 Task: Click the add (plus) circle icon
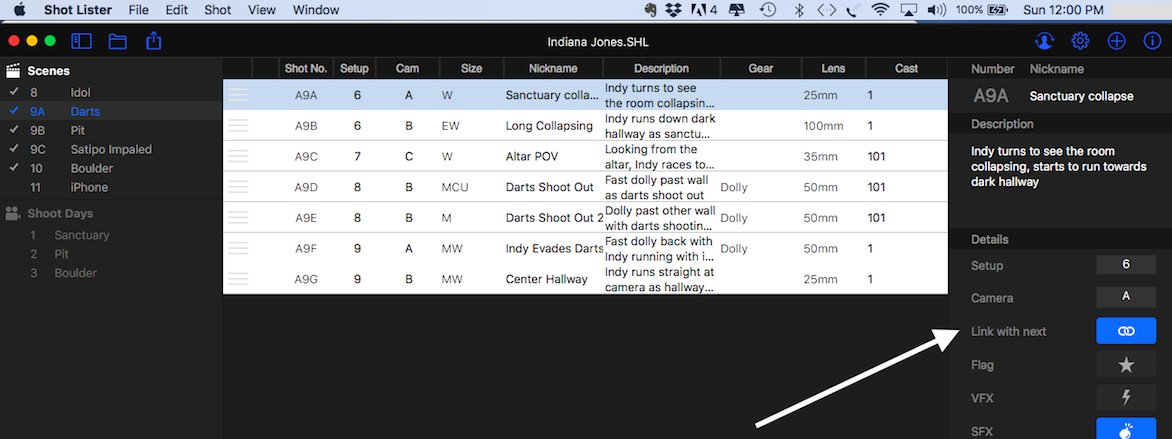coord(1117,41)
